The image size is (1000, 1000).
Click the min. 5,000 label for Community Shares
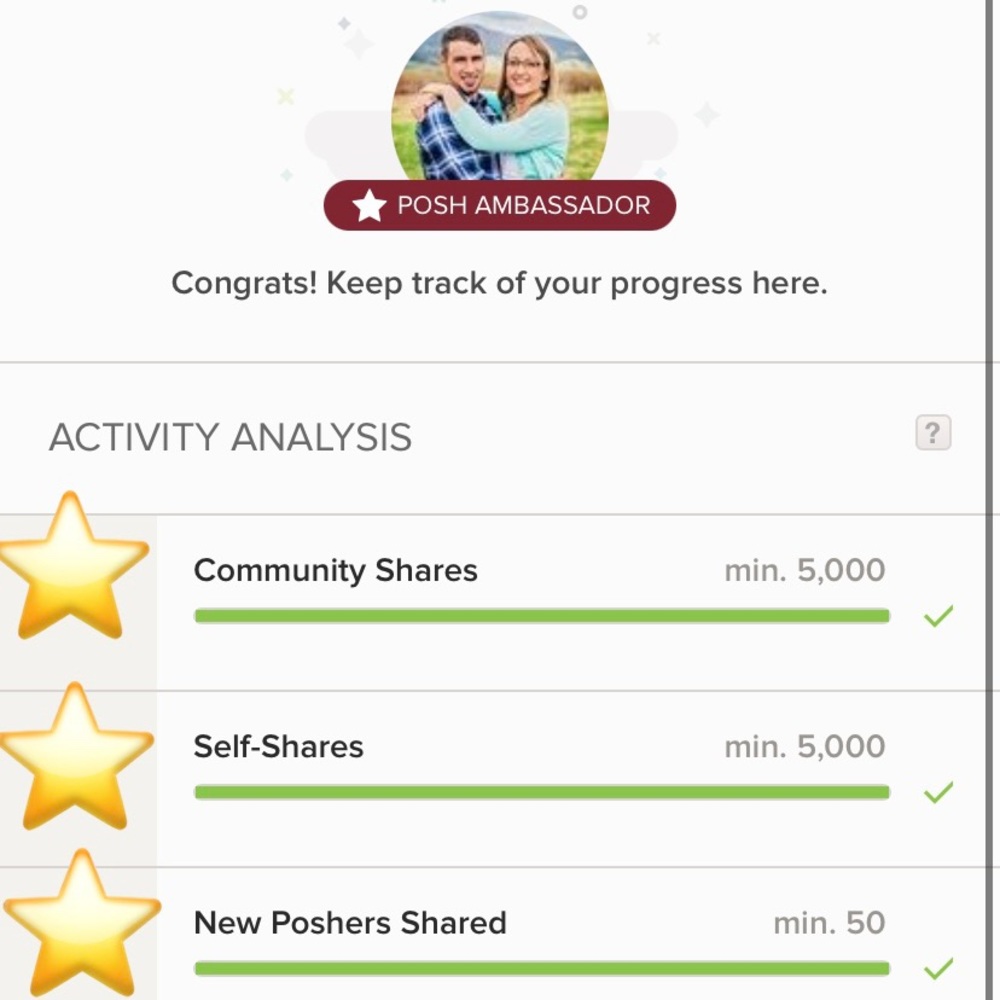point(804,571)
